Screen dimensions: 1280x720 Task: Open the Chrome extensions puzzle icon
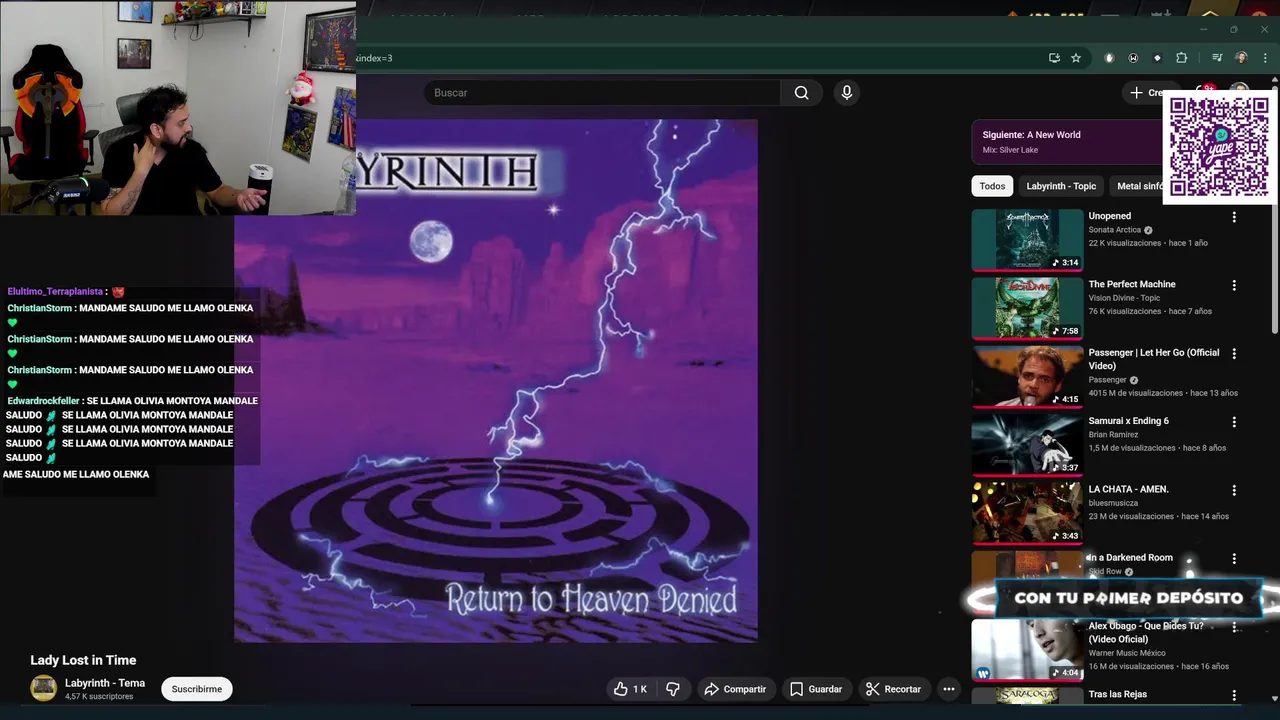pyautogui.click(x=1181, y=58)
